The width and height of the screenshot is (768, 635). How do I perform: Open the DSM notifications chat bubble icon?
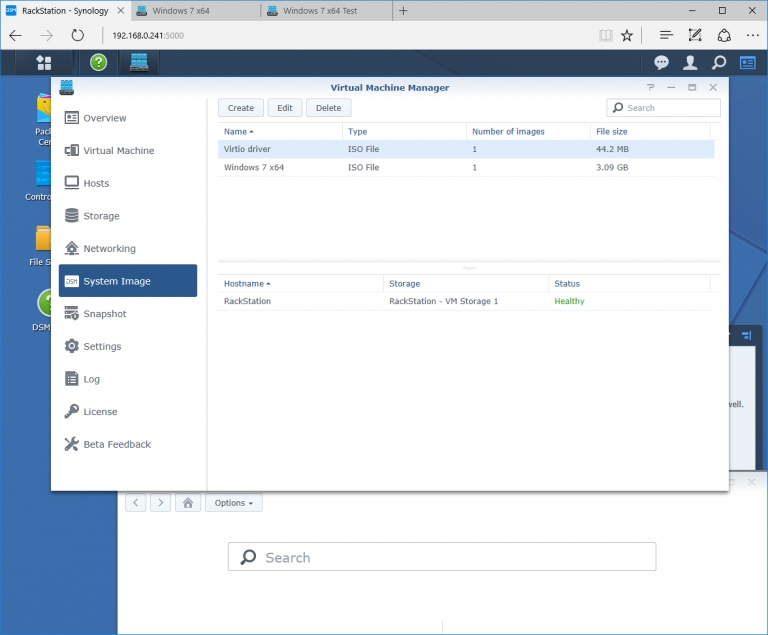click(661, 62)
